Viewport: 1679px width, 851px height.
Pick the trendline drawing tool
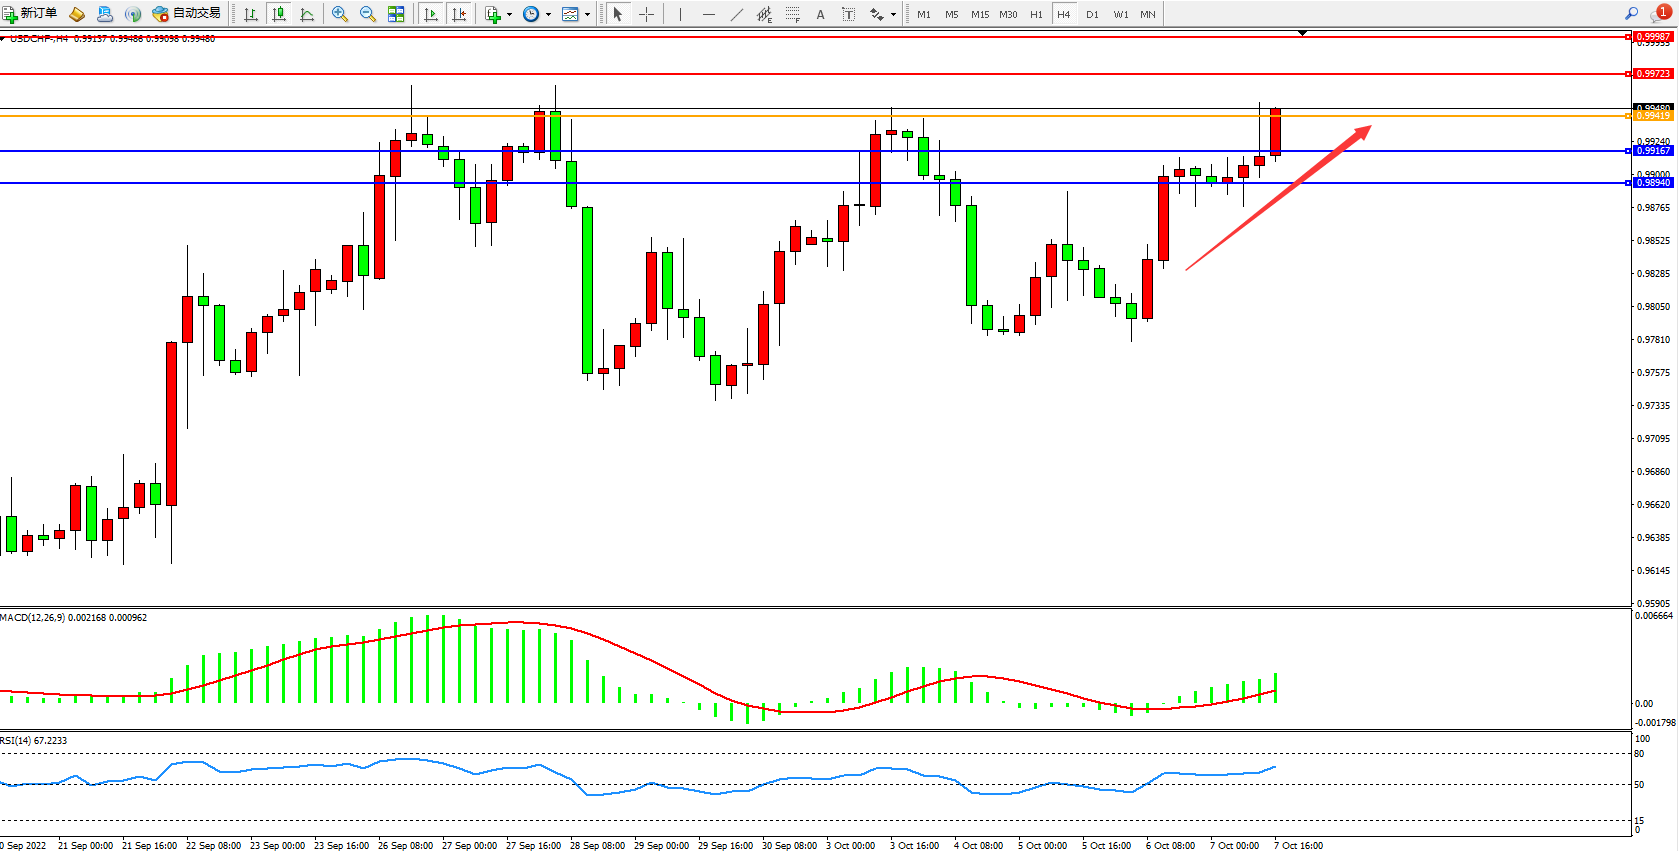point(737,14)
